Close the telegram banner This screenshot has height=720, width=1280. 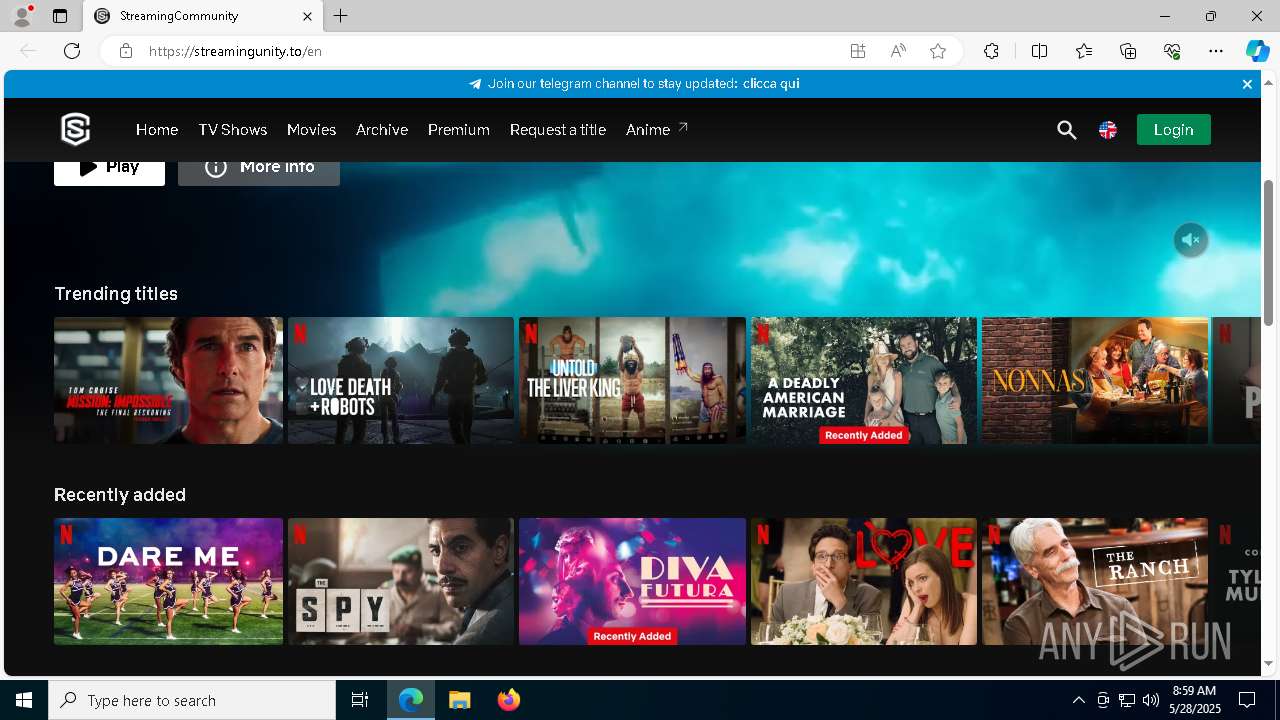pos(1247,84)
